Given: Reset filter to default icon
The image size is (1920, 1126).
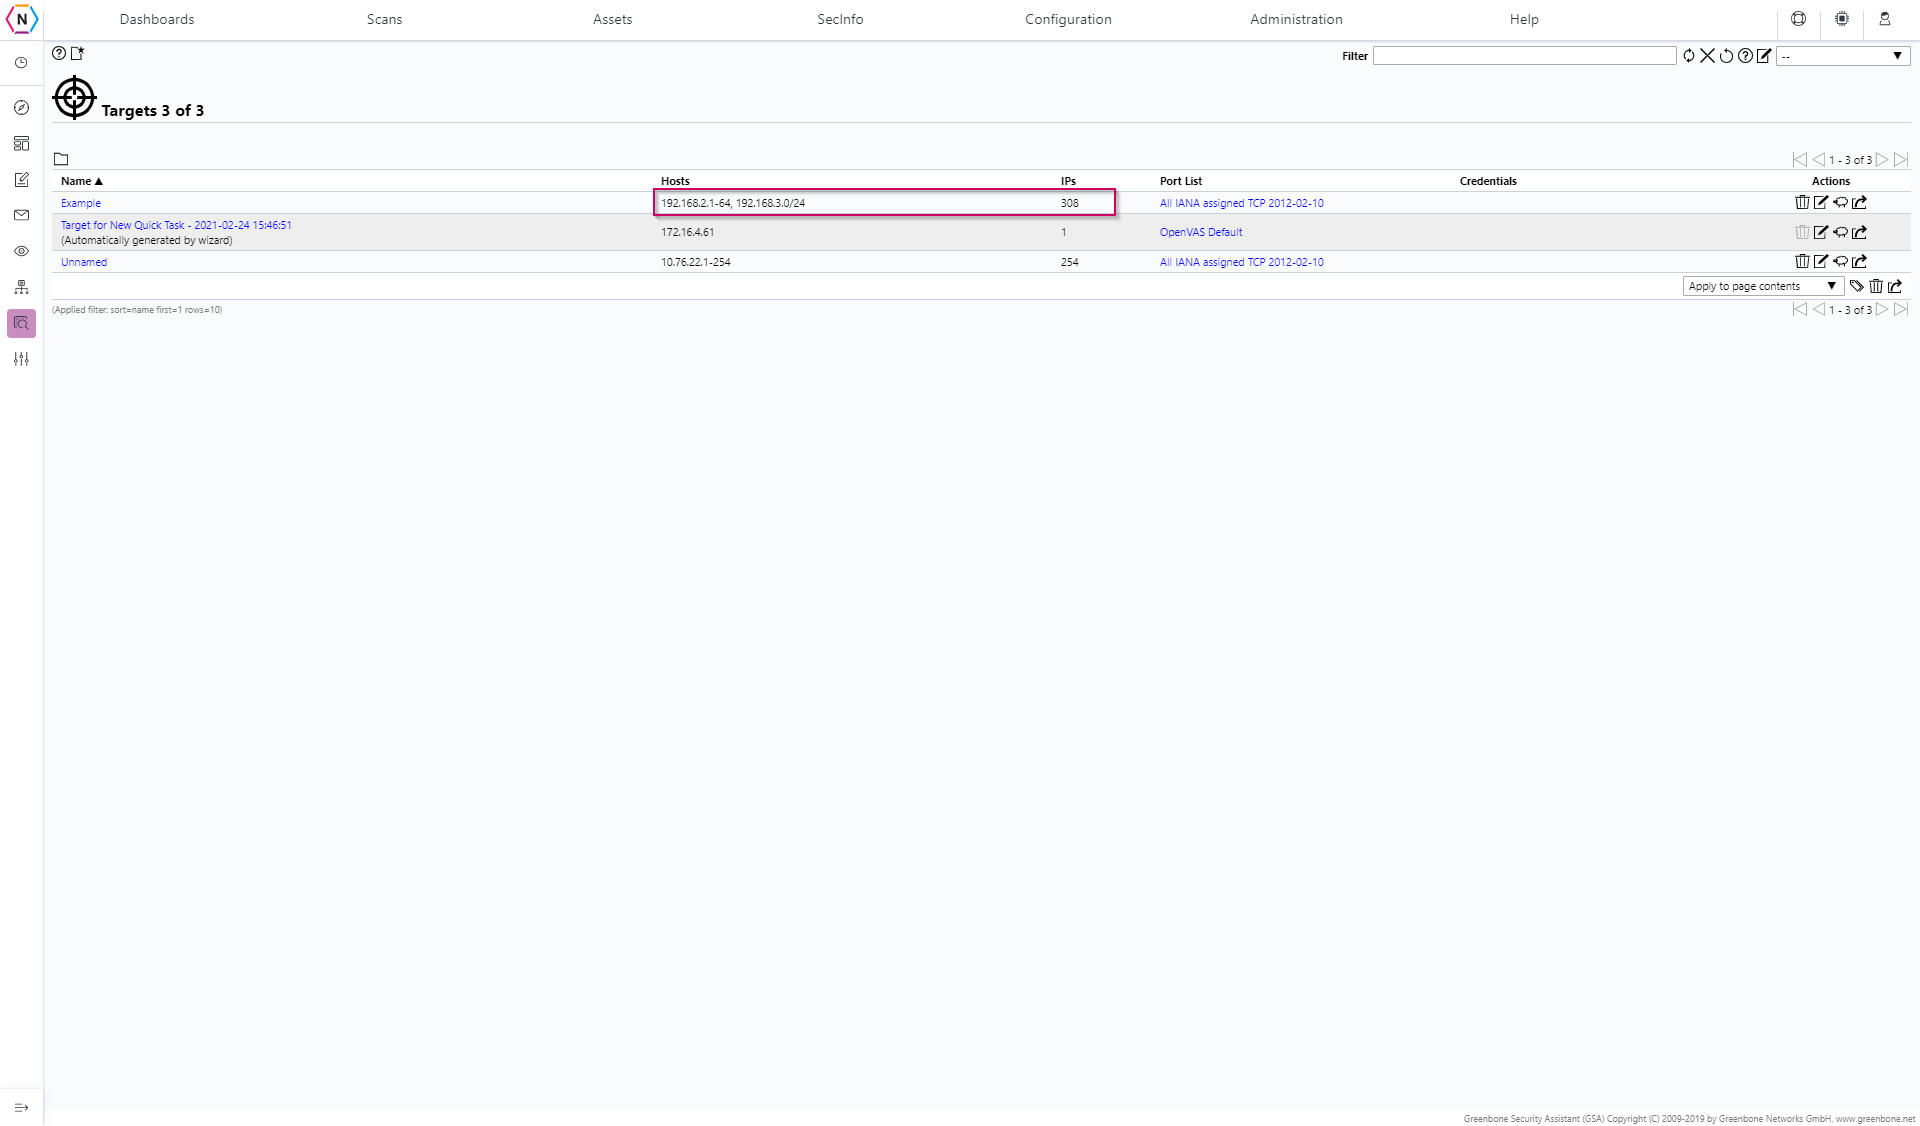Looking at the screenshot, I should 1726,56.
